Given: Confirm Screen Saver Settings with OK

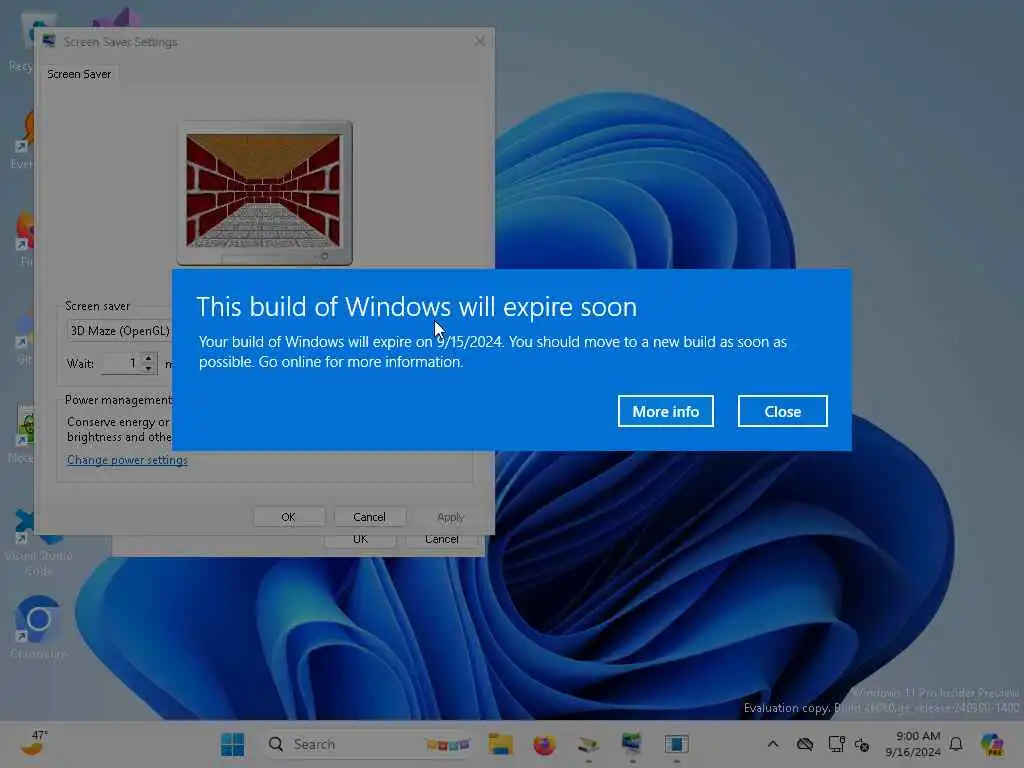Looking at the screenshot, I should [288, 517].
